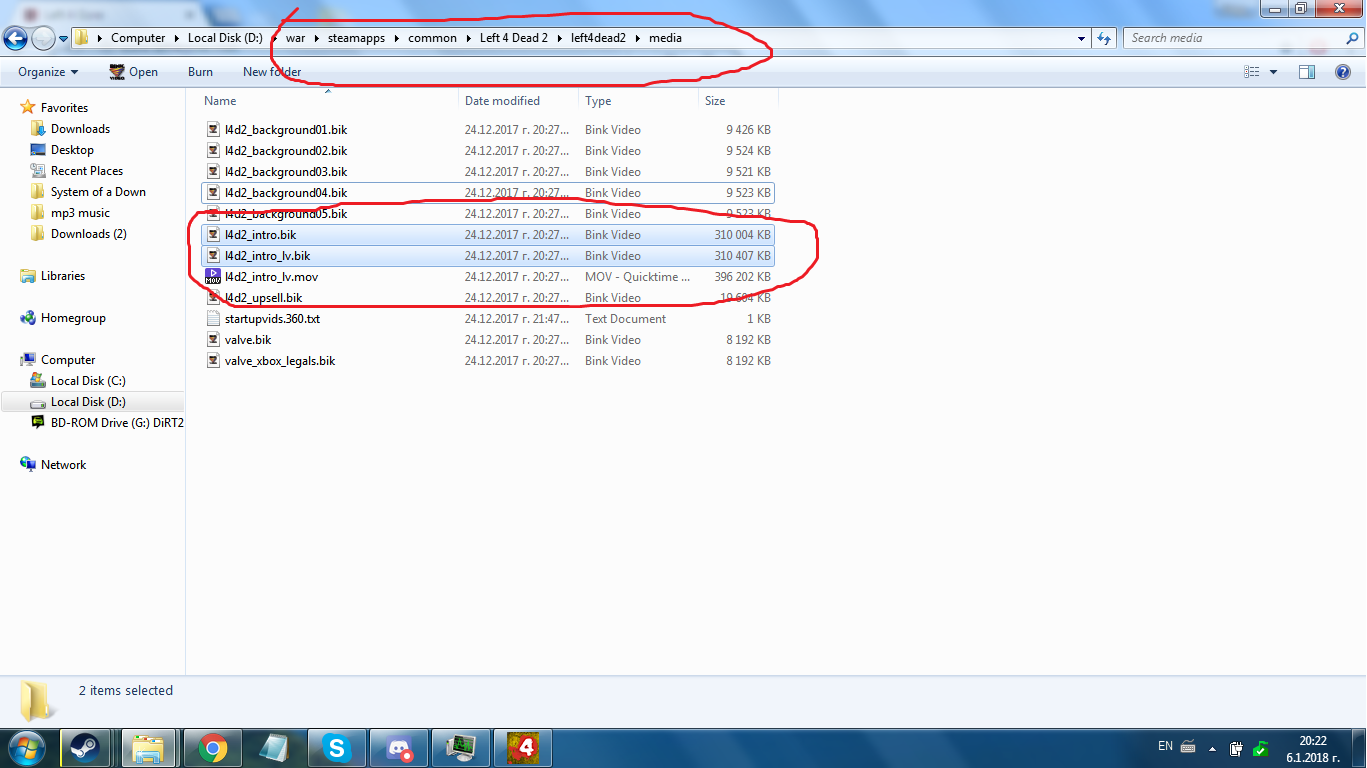The image size is (1367, 768).
Task: Click the New folder button
Action: coord(272,72)
